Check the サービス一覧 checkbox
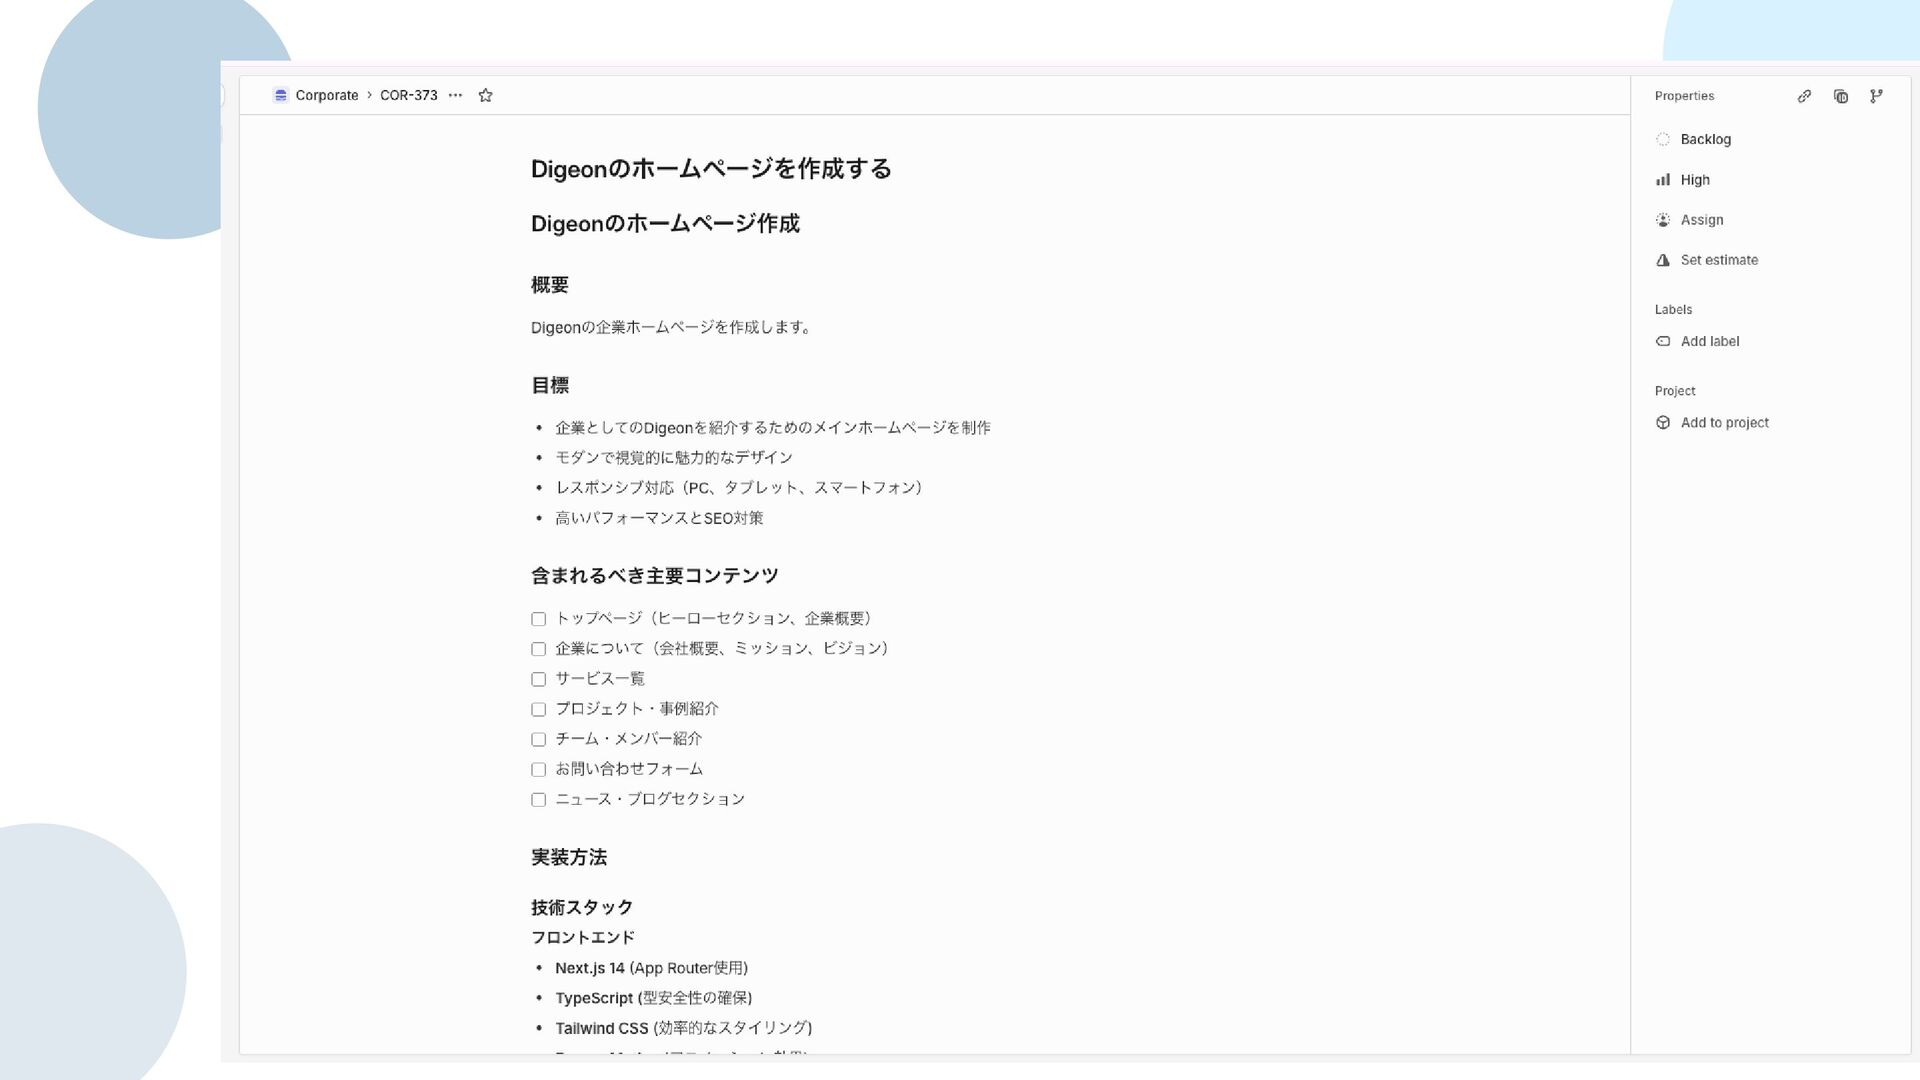This screenshot has height=1080, width=1920. click(x=538, y=679)
